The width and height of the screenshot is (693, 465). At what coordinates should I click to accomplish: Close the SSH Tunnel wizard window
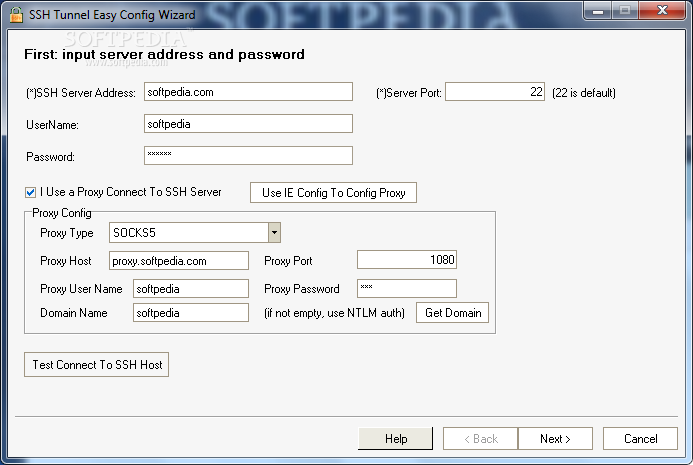(x=662, y=11)
